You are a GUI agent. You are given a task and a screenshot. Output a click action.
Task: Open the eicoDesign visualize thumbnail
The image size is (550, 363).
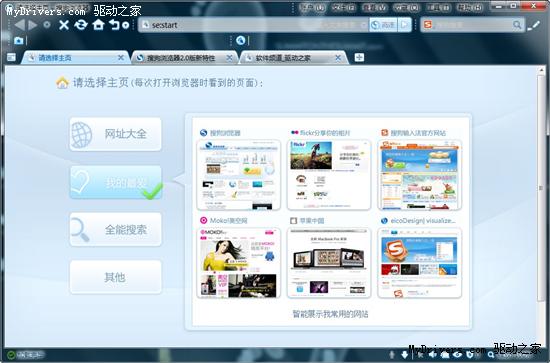(x=420, y=263)
